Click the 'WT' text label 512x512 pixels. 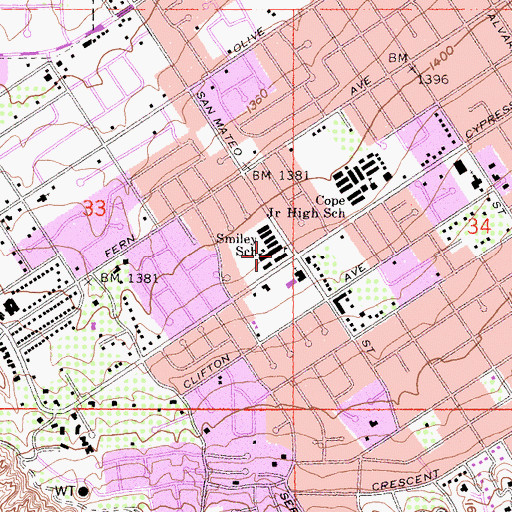[66, 491]
